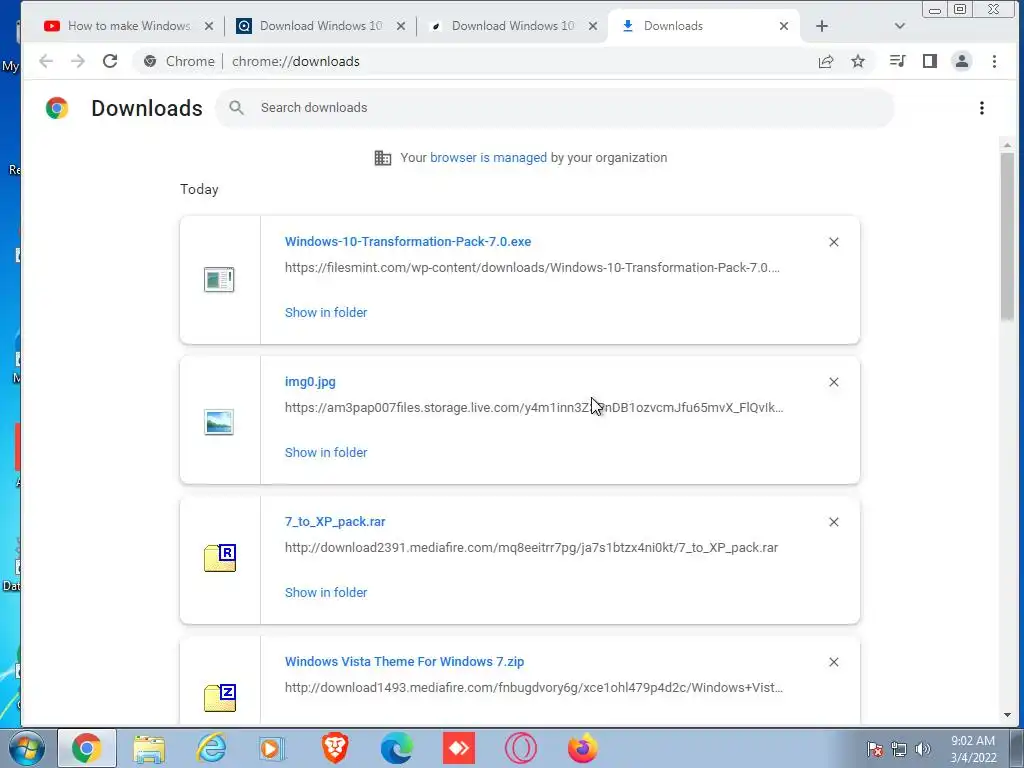Open the 7_to_XP_pack.rar file link
This screenshot has width=1024, height=768.
(335, 522)
